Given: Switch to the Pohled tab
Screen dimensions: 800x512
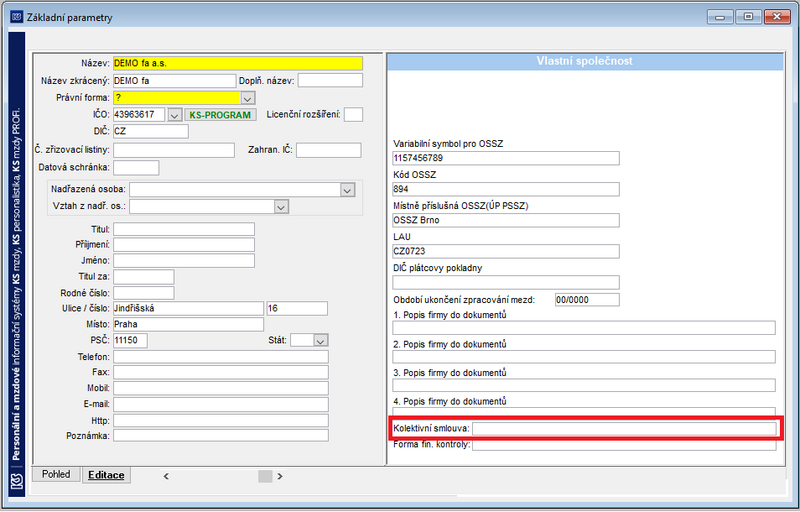Looking at the screenshot, I should click(56, 474).
